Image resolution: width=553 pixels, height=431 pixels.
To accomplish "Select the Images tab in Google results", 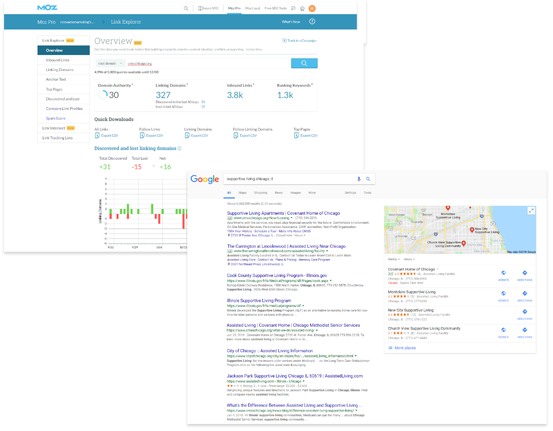I will click(296, 193).
